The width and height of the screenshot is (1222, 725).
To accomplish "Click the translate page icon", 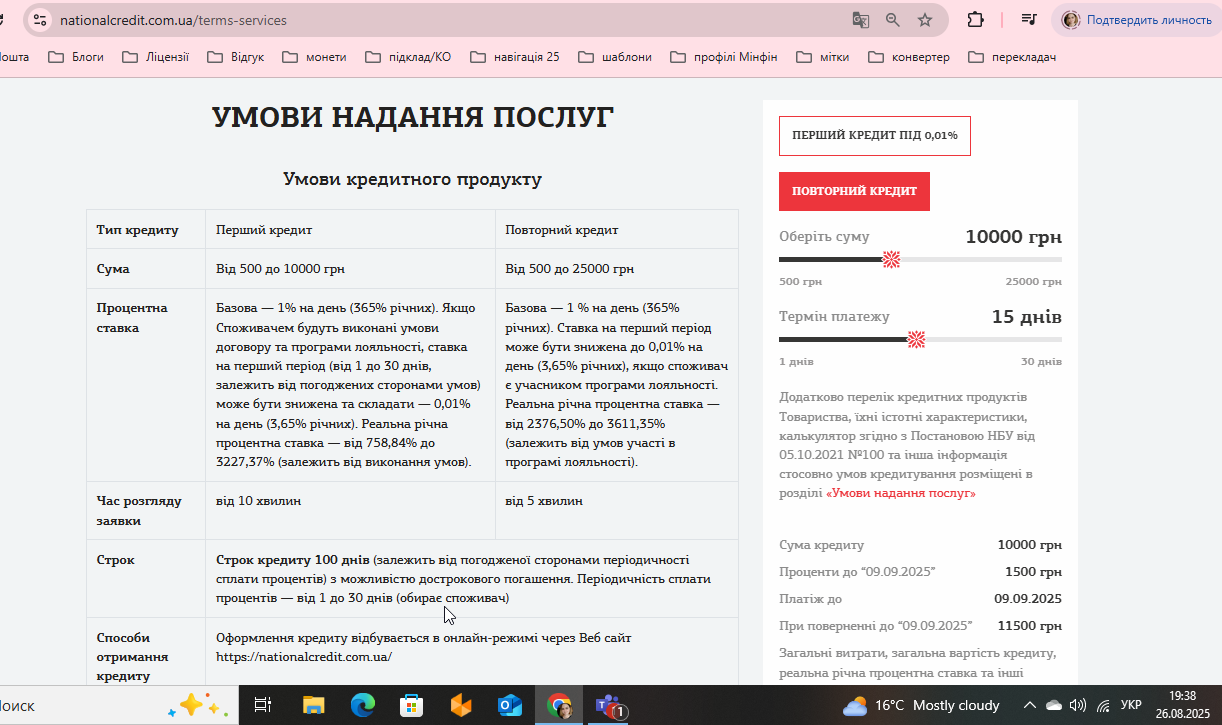I will pyautogui.click(x=860, y=20).
